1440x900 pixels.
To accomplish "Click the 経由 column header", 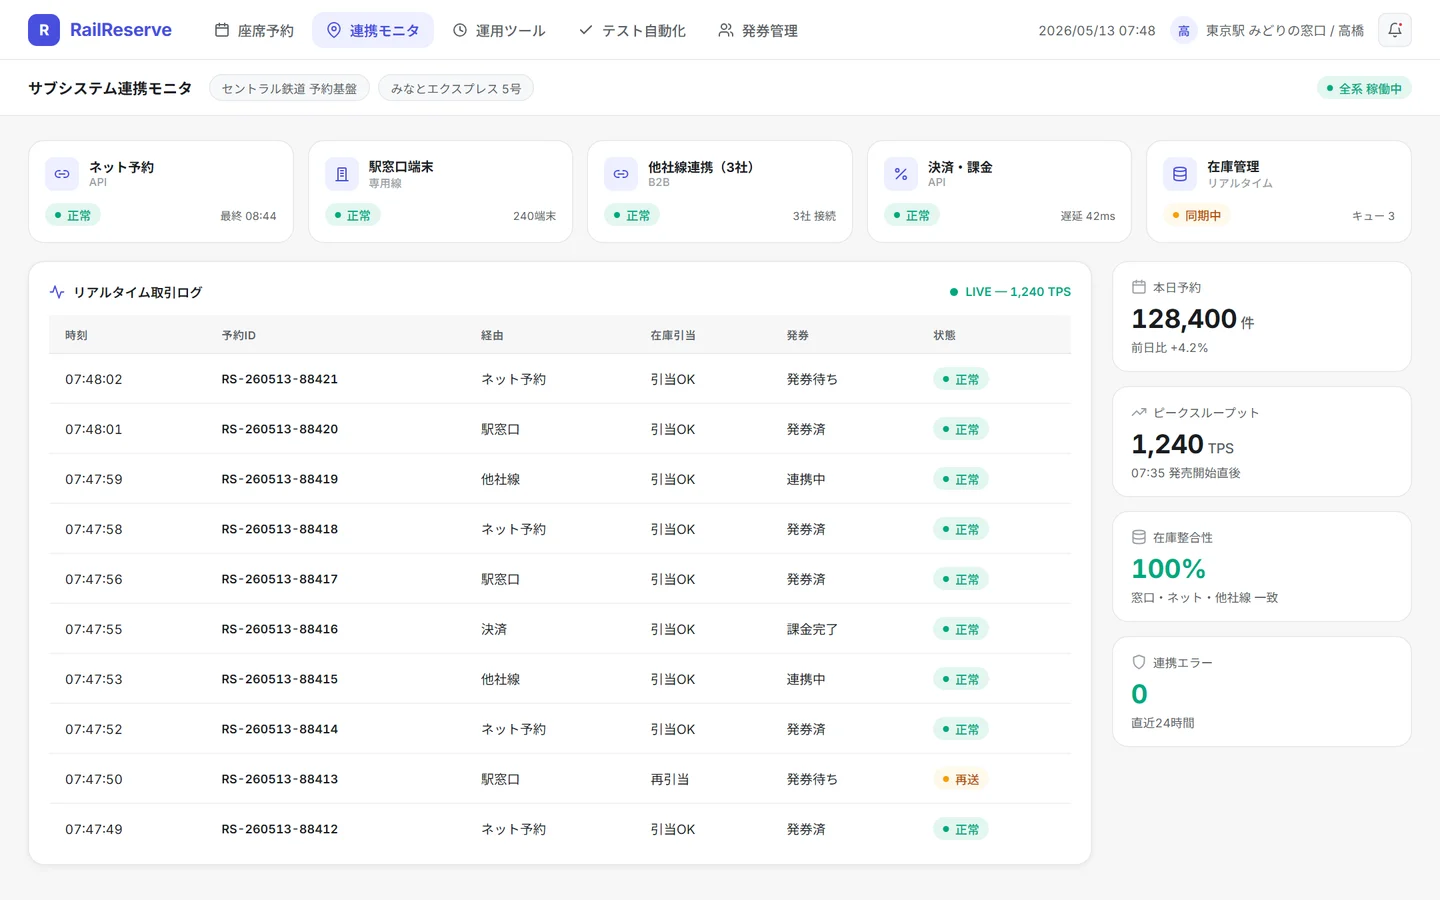I will [492, 335].
